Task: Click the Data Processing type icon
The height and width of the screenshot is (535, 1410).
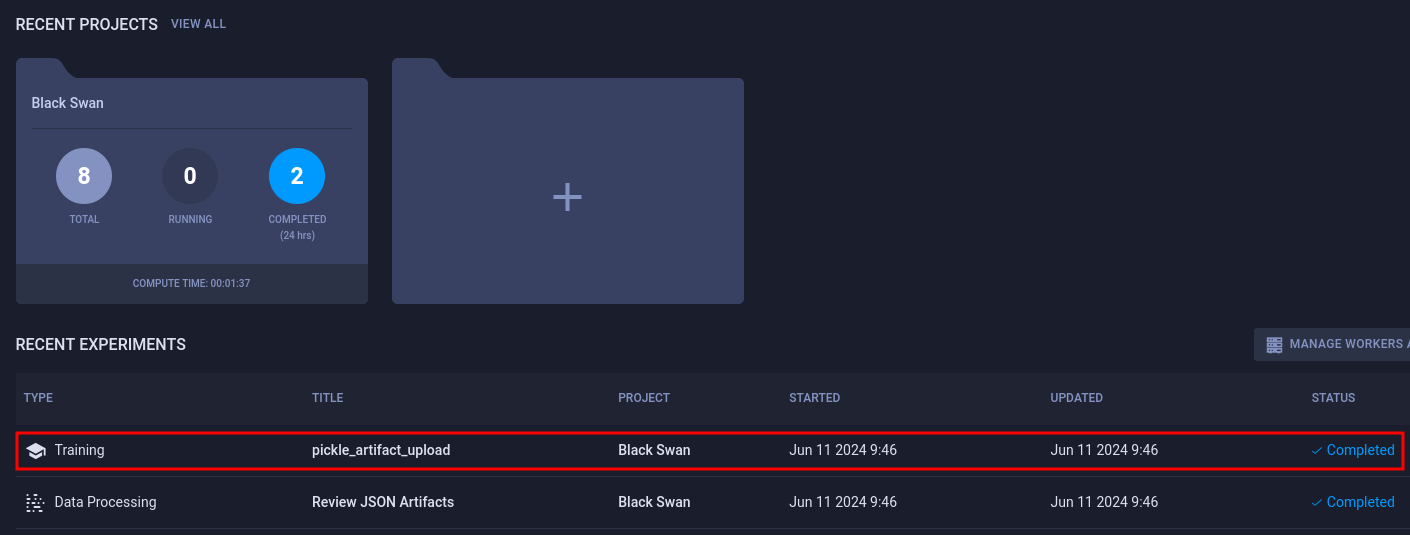Action: (36, 503)
